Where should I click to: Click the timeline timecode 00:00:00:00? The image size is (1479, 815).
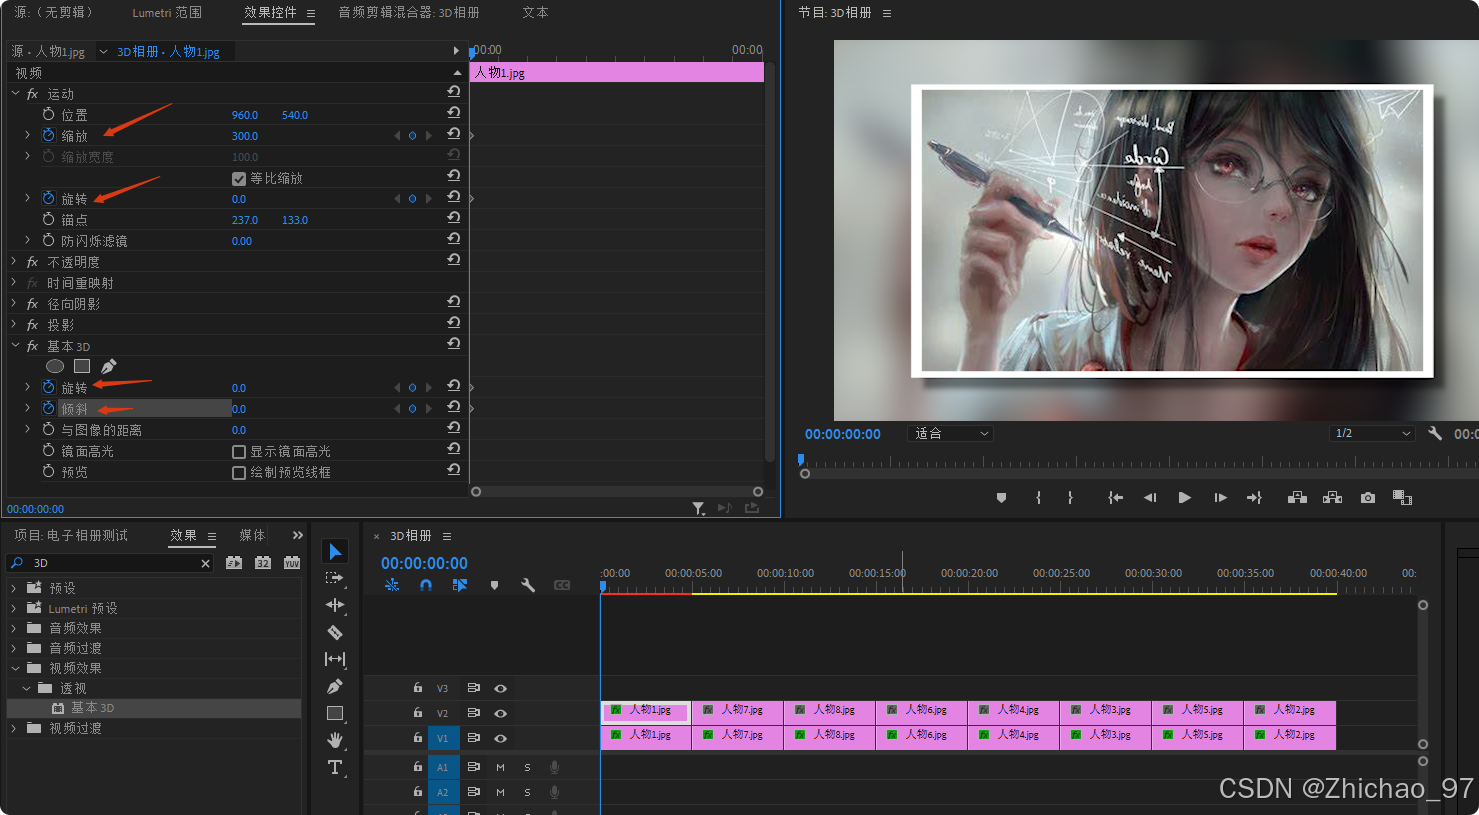coord(424,563)
